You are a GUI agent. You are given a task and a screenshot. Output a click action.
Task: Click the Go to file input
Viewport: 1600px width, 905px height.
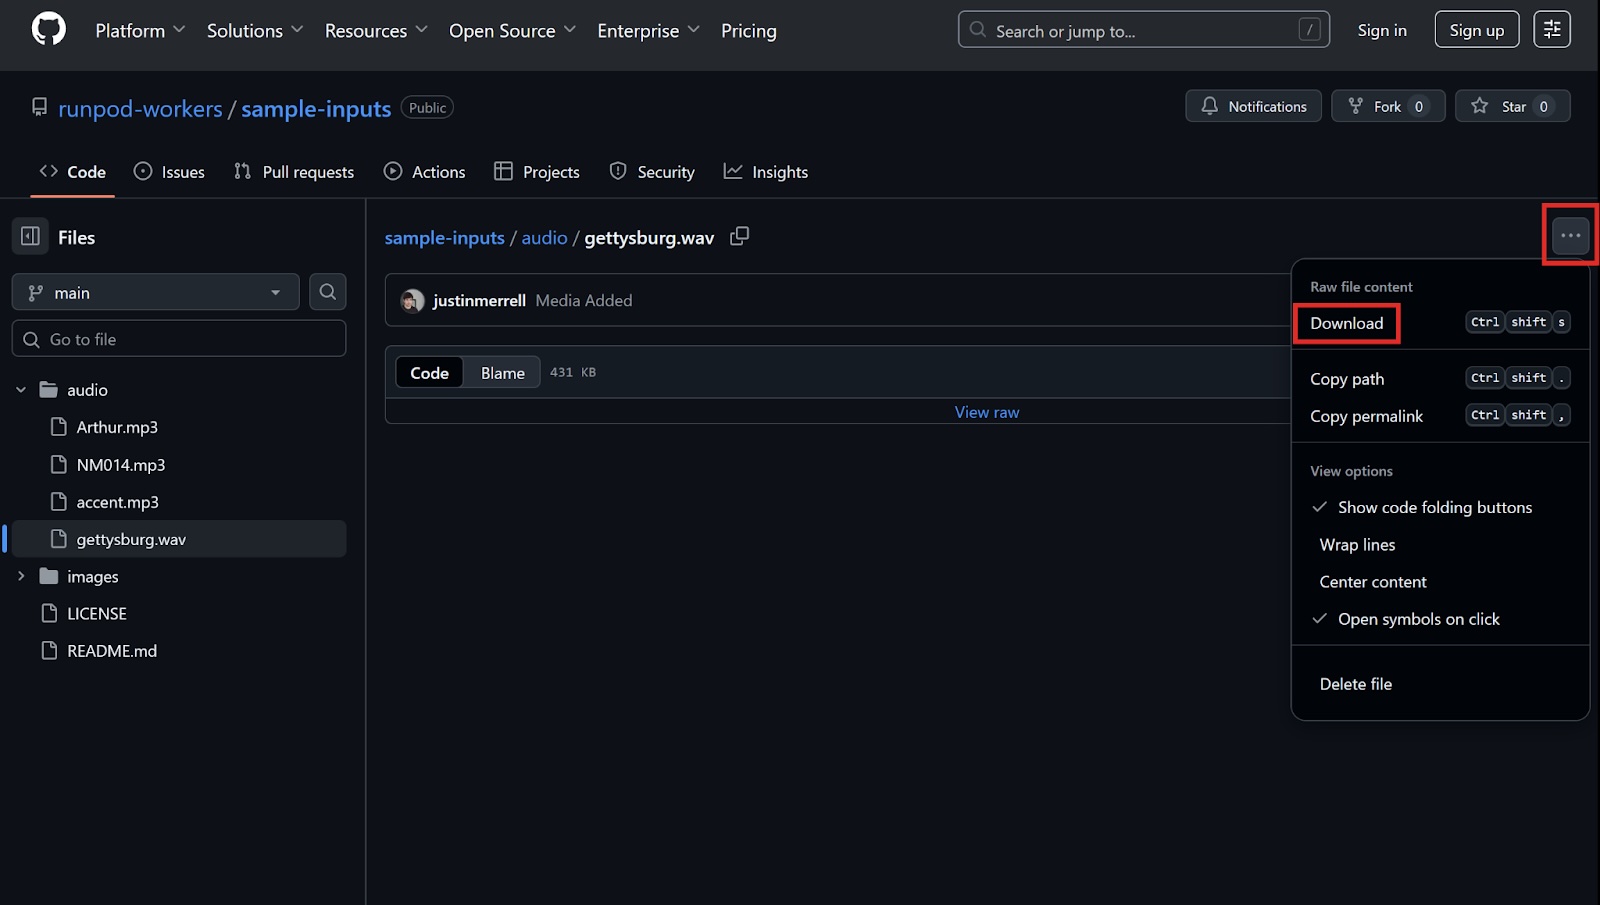pyautogui.click(x=179, y=339)
